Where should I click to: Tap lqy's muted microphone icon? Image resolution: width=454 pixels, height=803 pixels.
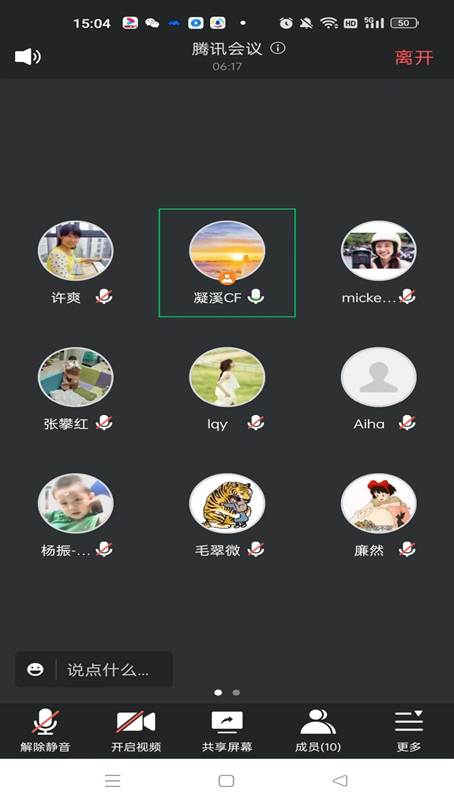click(x=255, y=423)
